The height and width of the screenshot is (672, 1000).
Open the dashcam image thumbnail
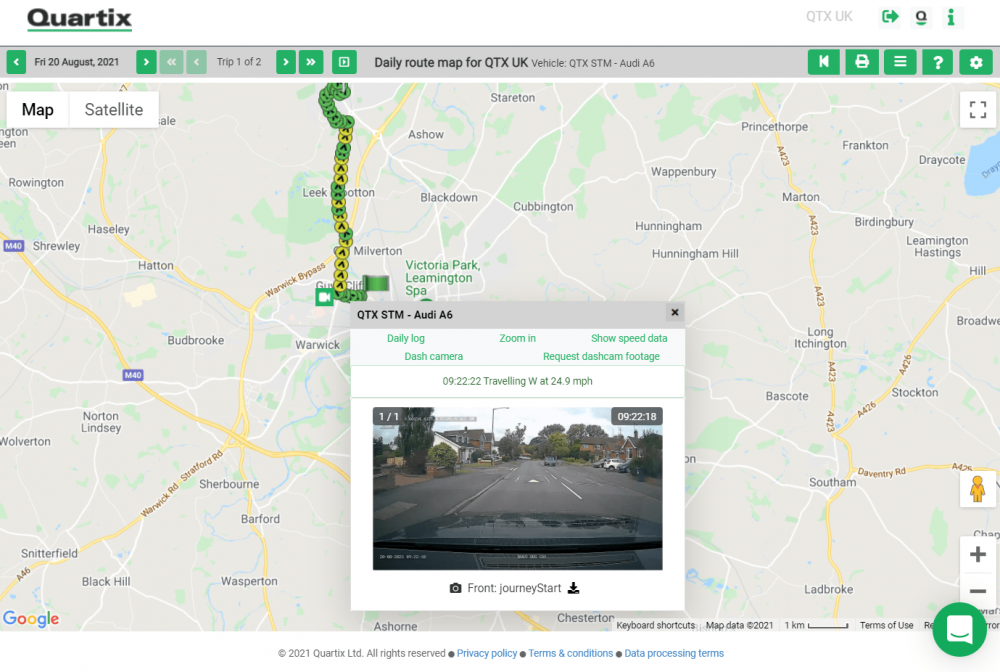click(517, 488)
